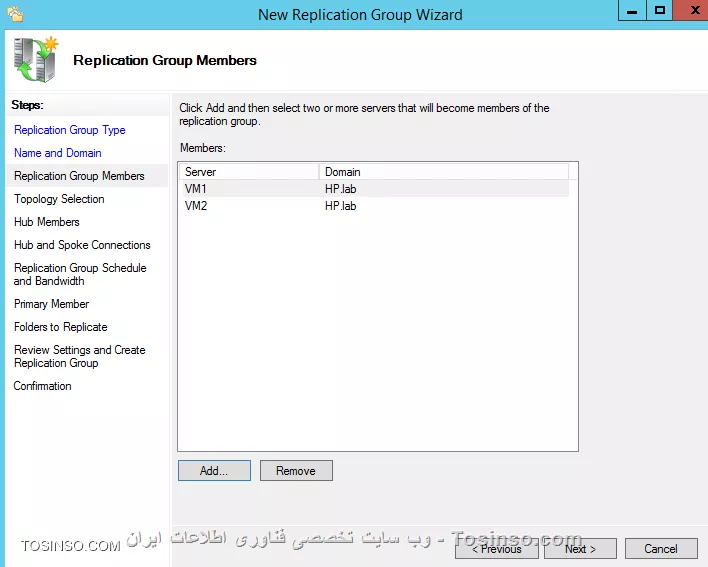This screenshot has height=567, width=708.
Task: Select Topology Selection step
Action: pyautogui.click(x=59, y=199)
